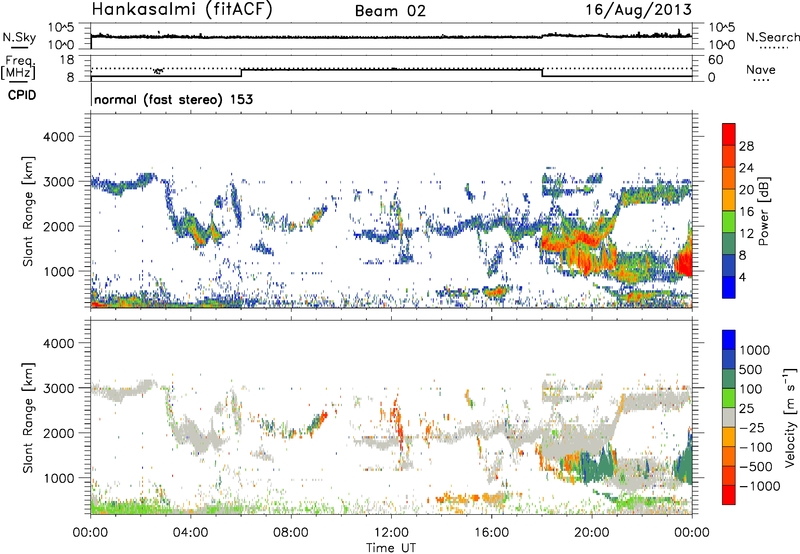Click the 'CPID' label

[22, 95]
